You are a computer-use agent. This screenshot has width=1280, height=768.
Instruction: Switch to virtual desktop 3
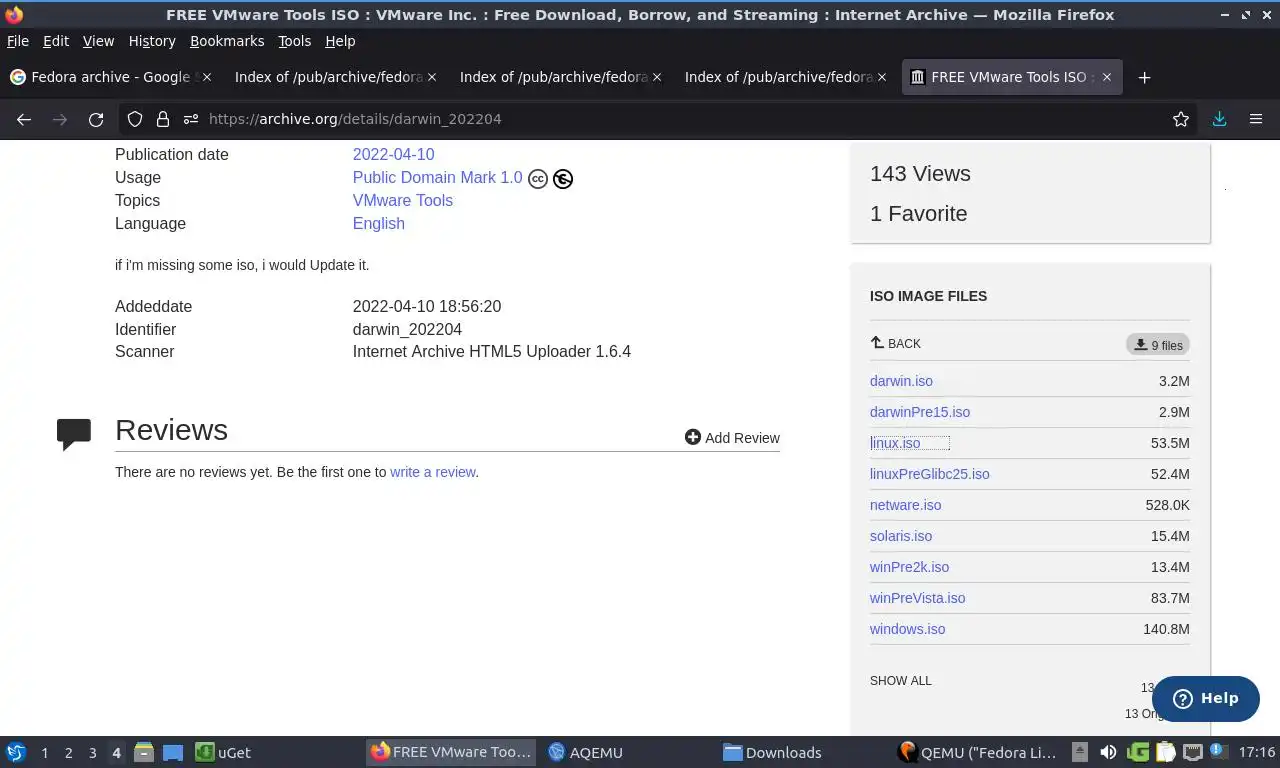point(92,752)
